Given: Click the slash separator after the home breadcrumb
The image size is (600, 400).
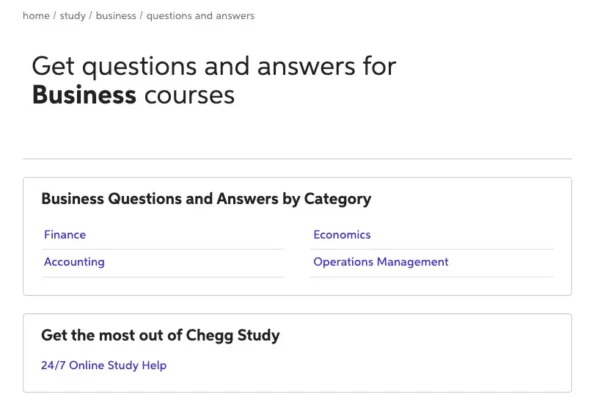Looking at the screenshot, I should 55,16.
